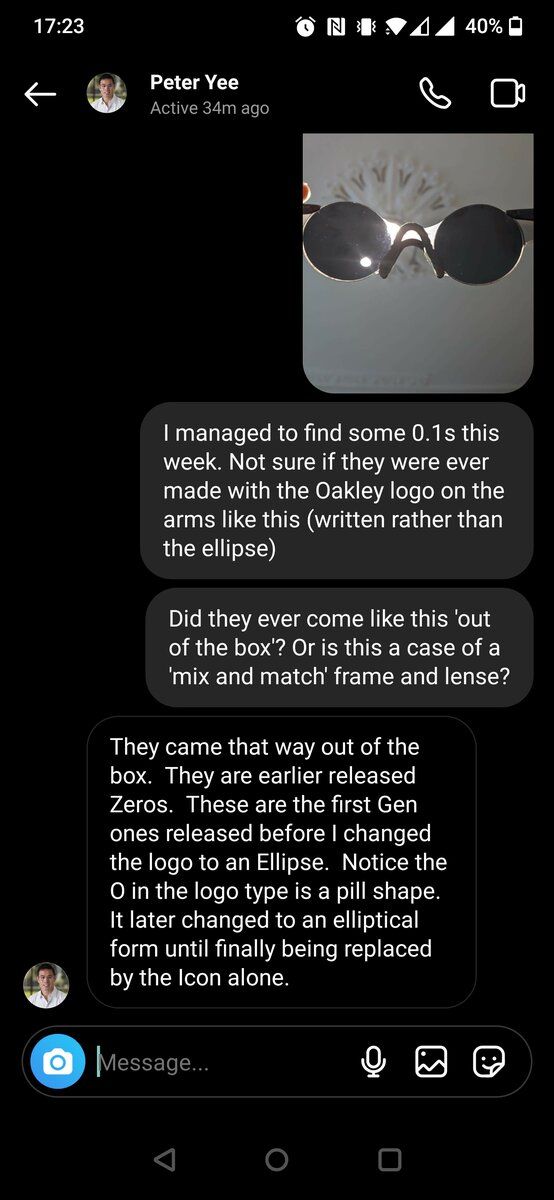Open the photo gallery picker icon
The image size is (554, 1200).
pos(431,1061)
